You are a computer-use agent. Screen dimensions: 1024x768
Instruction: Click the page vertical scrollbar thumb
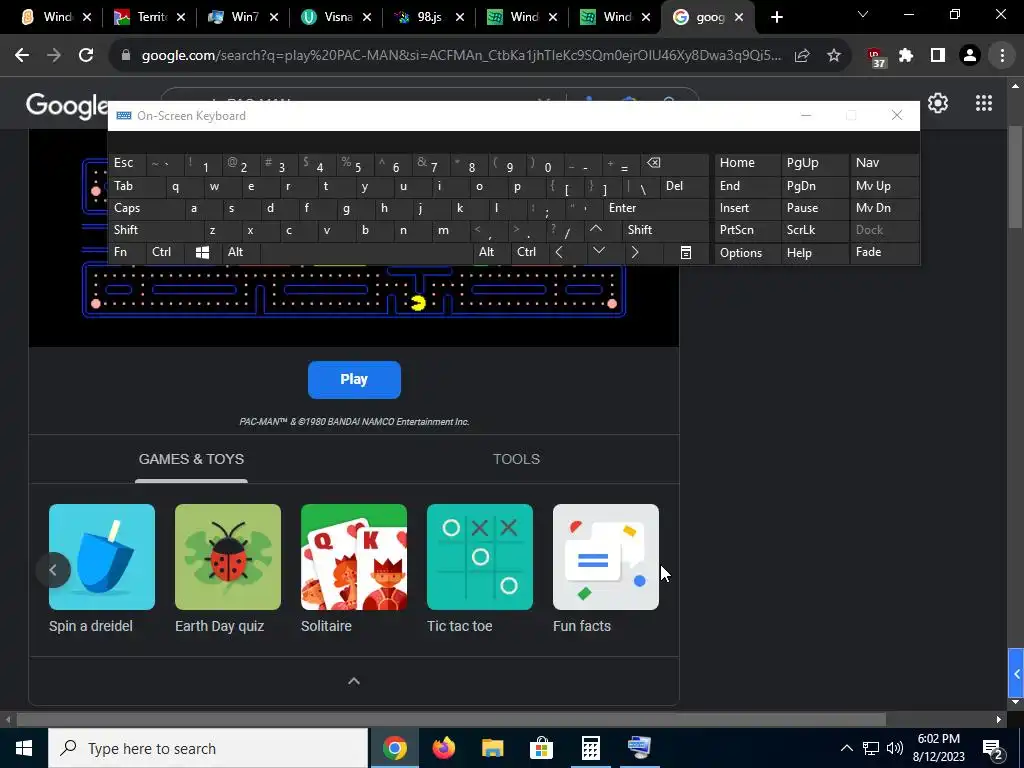[x=1016, y=176]
